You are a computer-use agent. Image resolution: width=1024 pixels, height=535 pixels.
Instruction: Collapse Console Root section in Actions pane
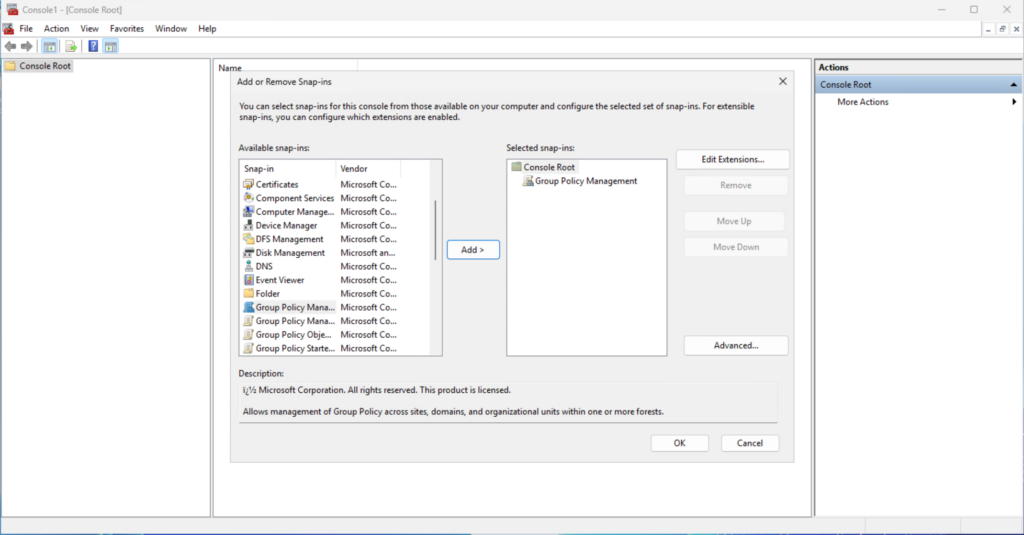coord(1014,85)
